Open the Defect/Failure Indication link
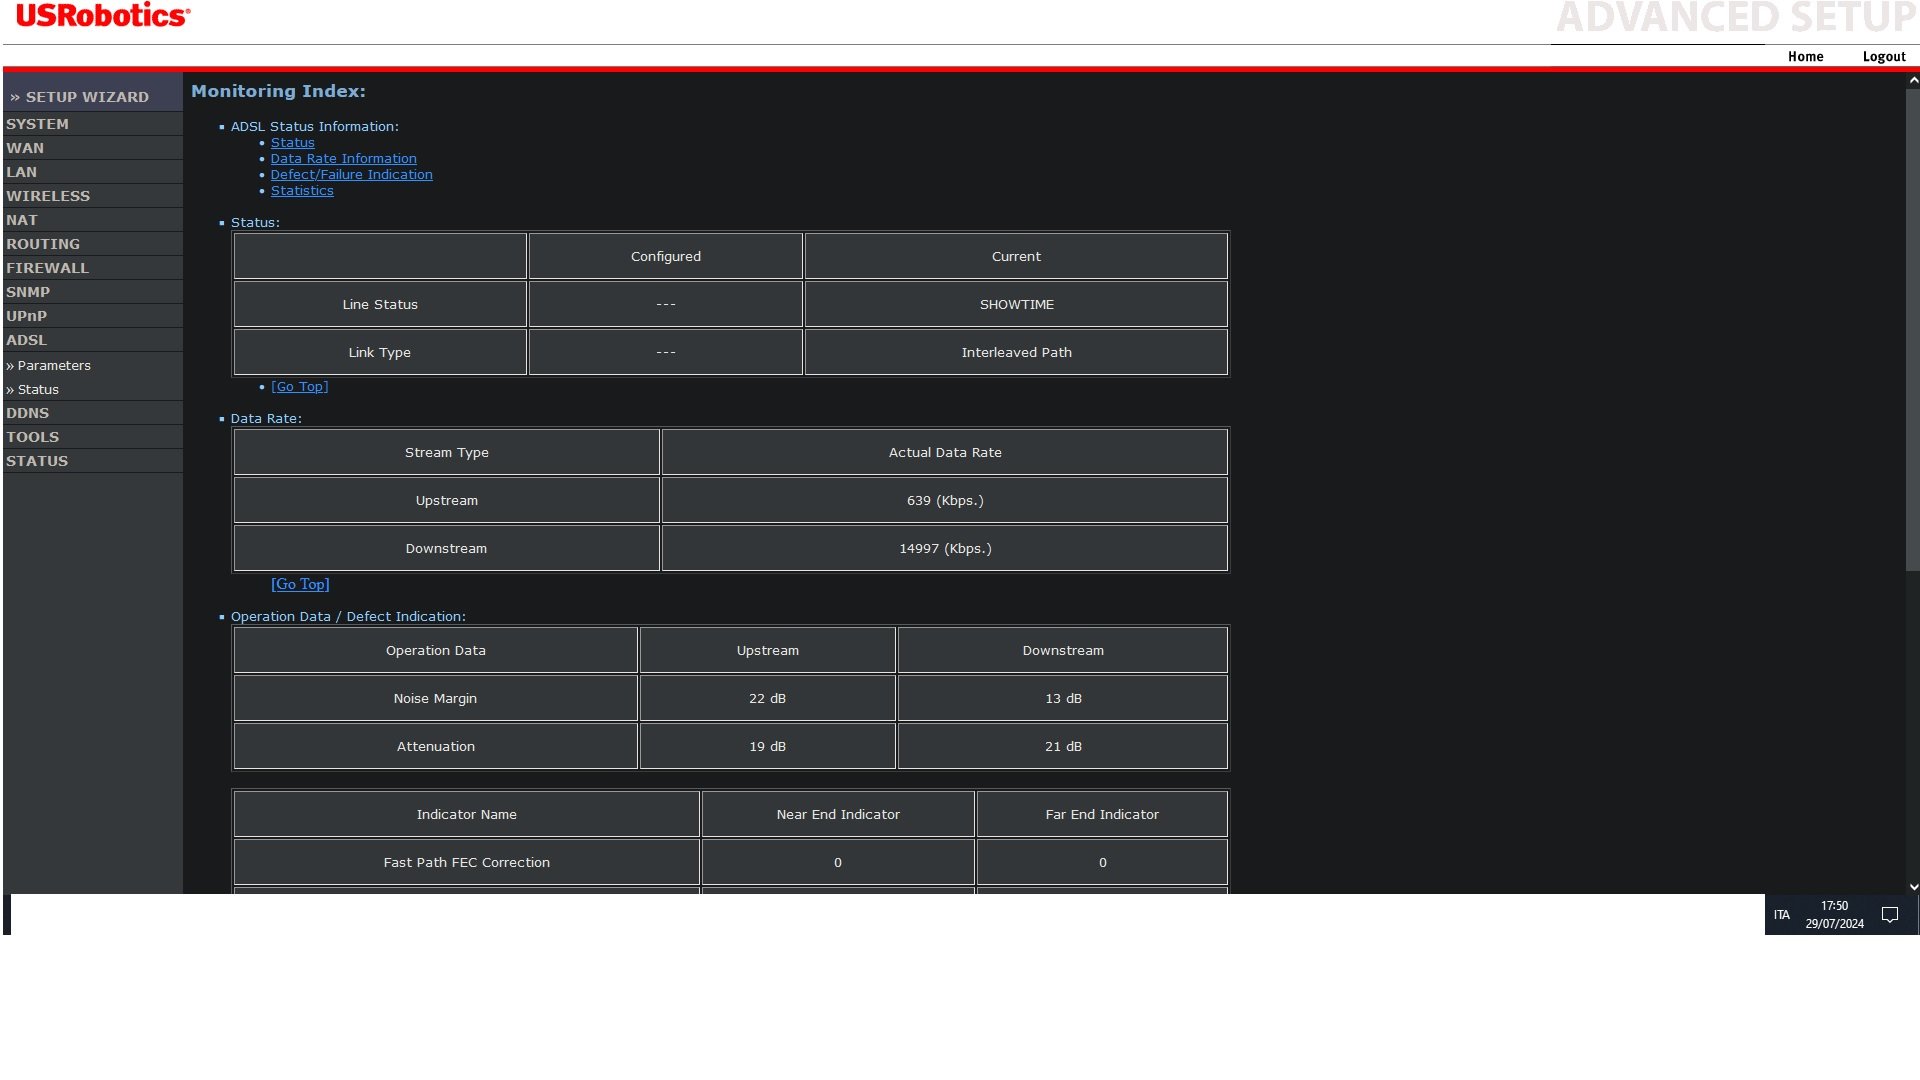The width and height of the screenshot is (1920, 1080). [x=351, y=175]
